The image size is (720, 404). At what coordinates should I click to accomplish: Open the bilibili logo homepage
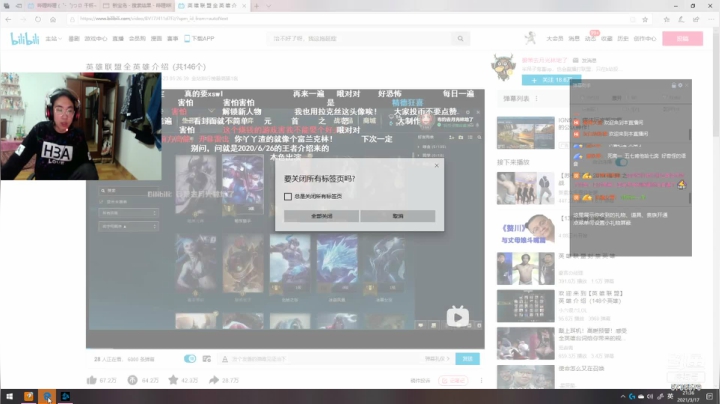tap(25, 39)
